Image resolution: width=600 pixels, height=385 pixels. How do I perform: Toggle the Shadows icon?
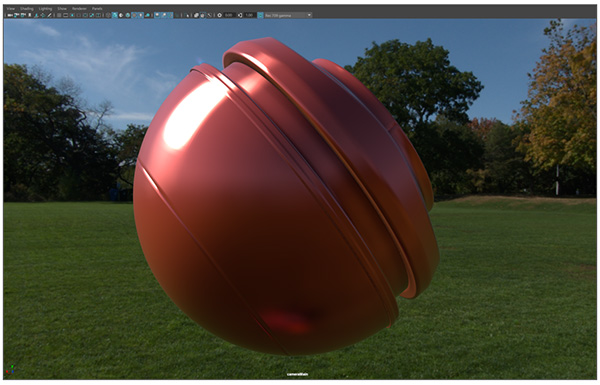[147, 15]
